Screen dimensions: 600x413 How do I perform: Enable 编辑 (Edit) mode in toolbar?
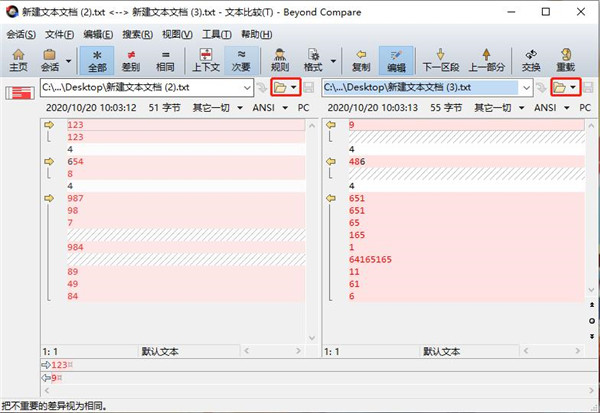point(397,60)
